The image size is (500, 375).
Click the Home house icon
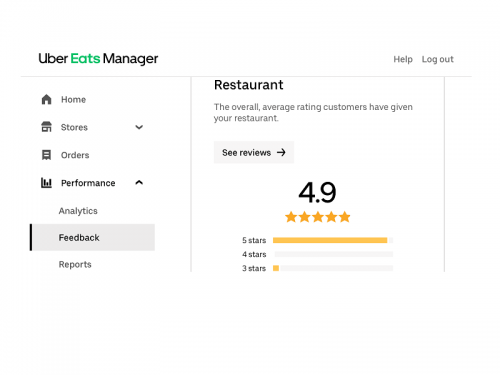tap(46, 99)
